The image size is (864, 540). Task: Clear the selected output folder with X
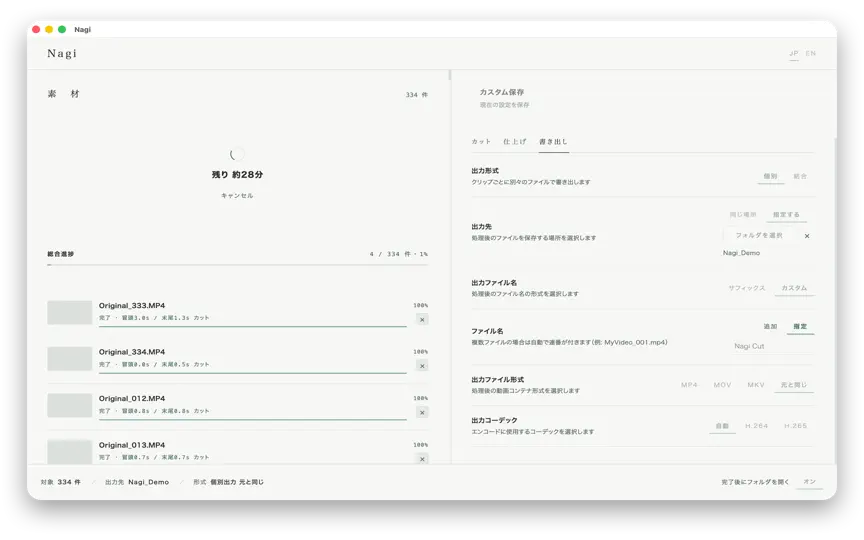[x=807, y=236]
